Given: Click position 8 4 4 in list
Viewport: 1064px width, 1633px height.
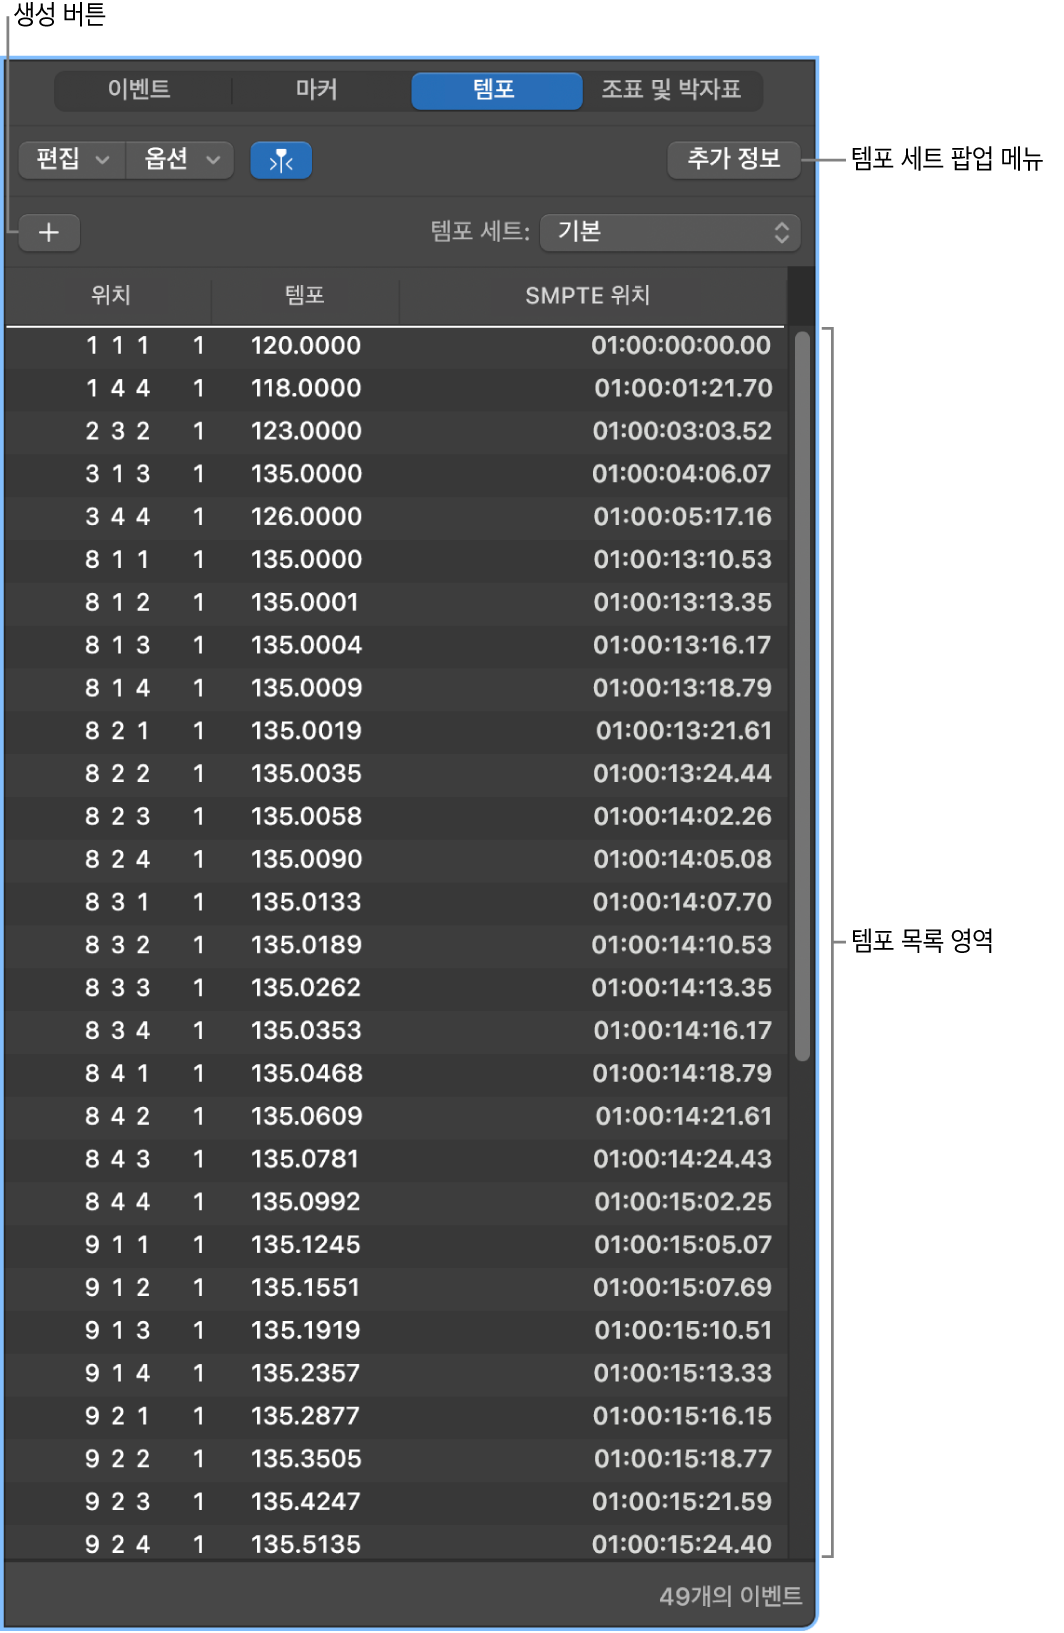Looking at the screenshot, I should [118, 1202].
